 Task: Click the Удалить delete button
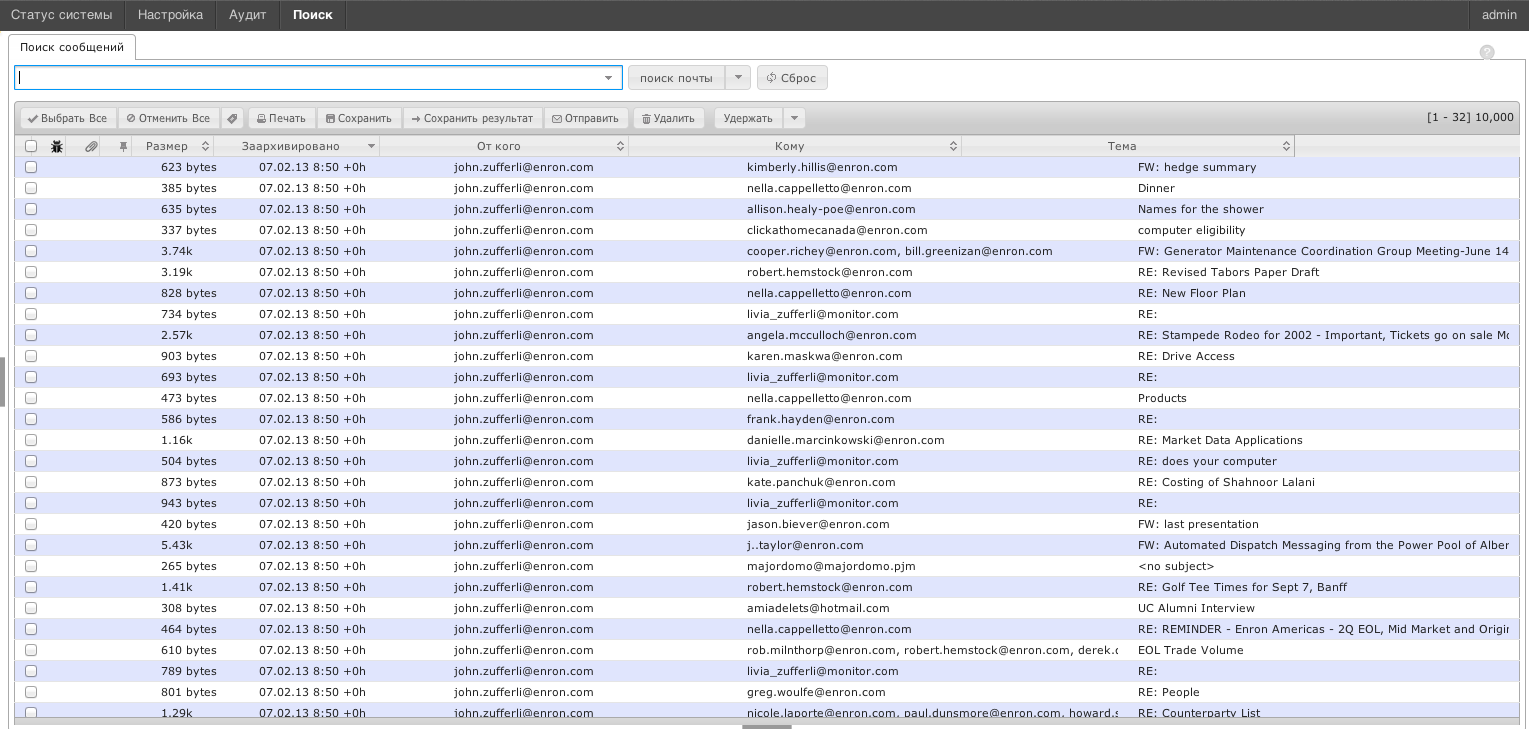click(668, 118)
